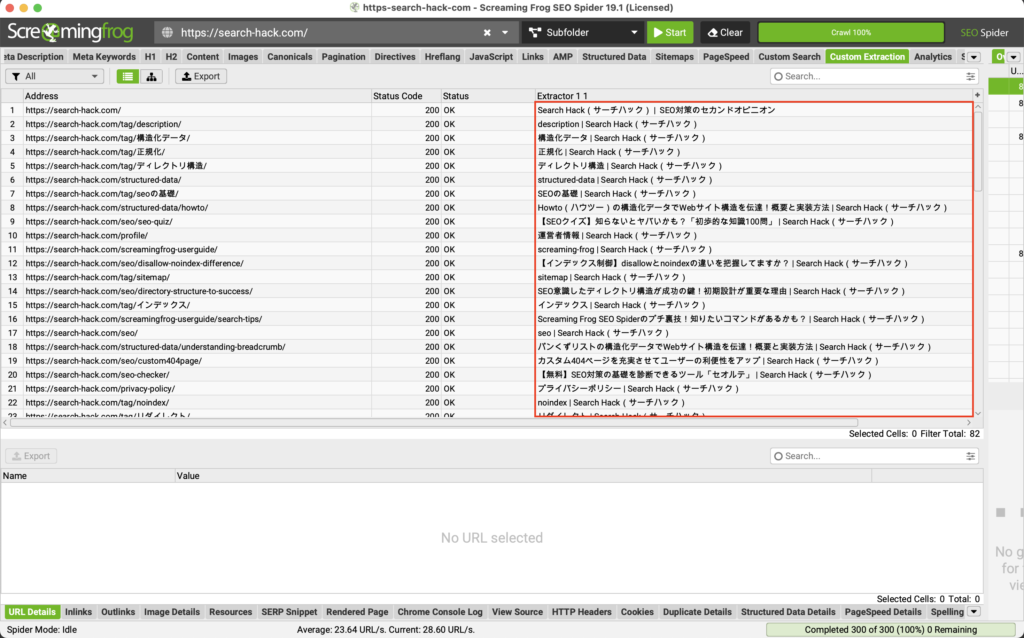Switch to the Inlinks bottom tab

pyautogui.click(x=78, y=612)
